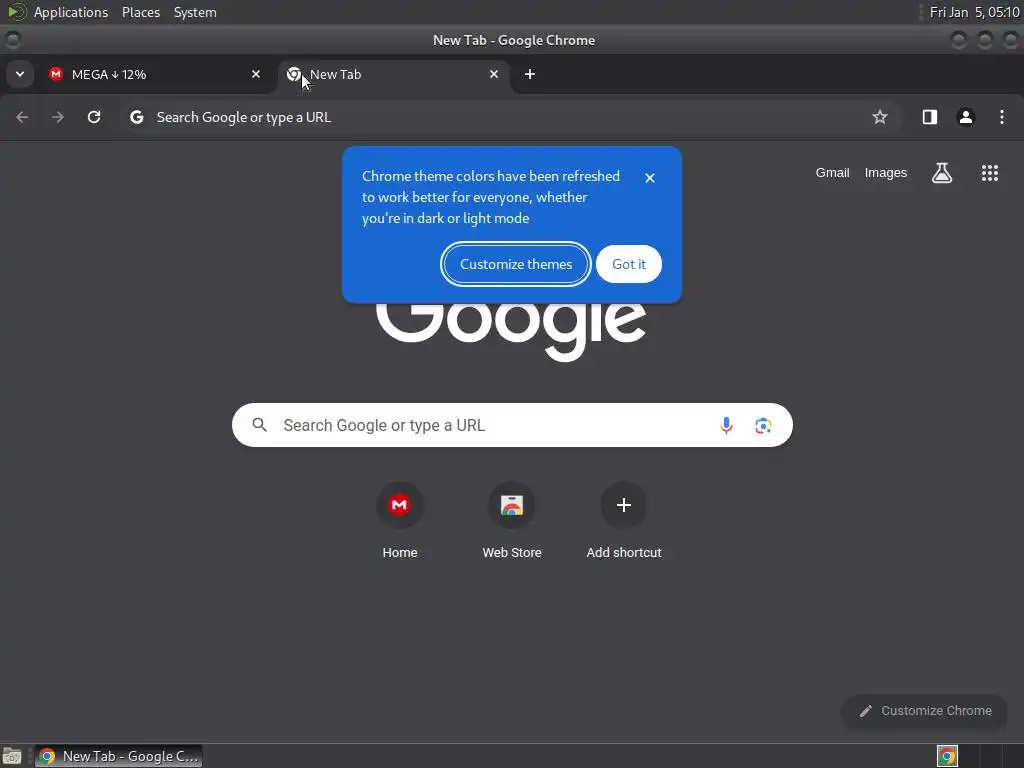Click the panel logo beside Applications
This screenshot has width=1024, height=768.
(x=16, y=12)
